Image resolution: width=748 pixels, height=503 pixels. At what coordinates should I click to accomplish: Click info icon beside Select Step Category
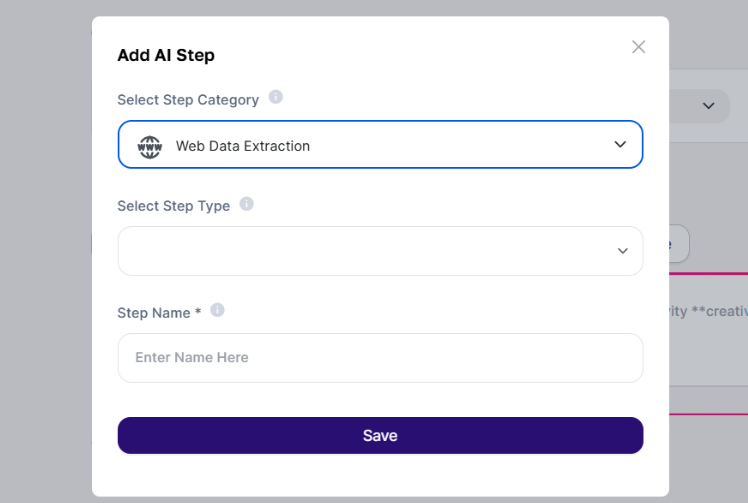[x=276, y=97]
